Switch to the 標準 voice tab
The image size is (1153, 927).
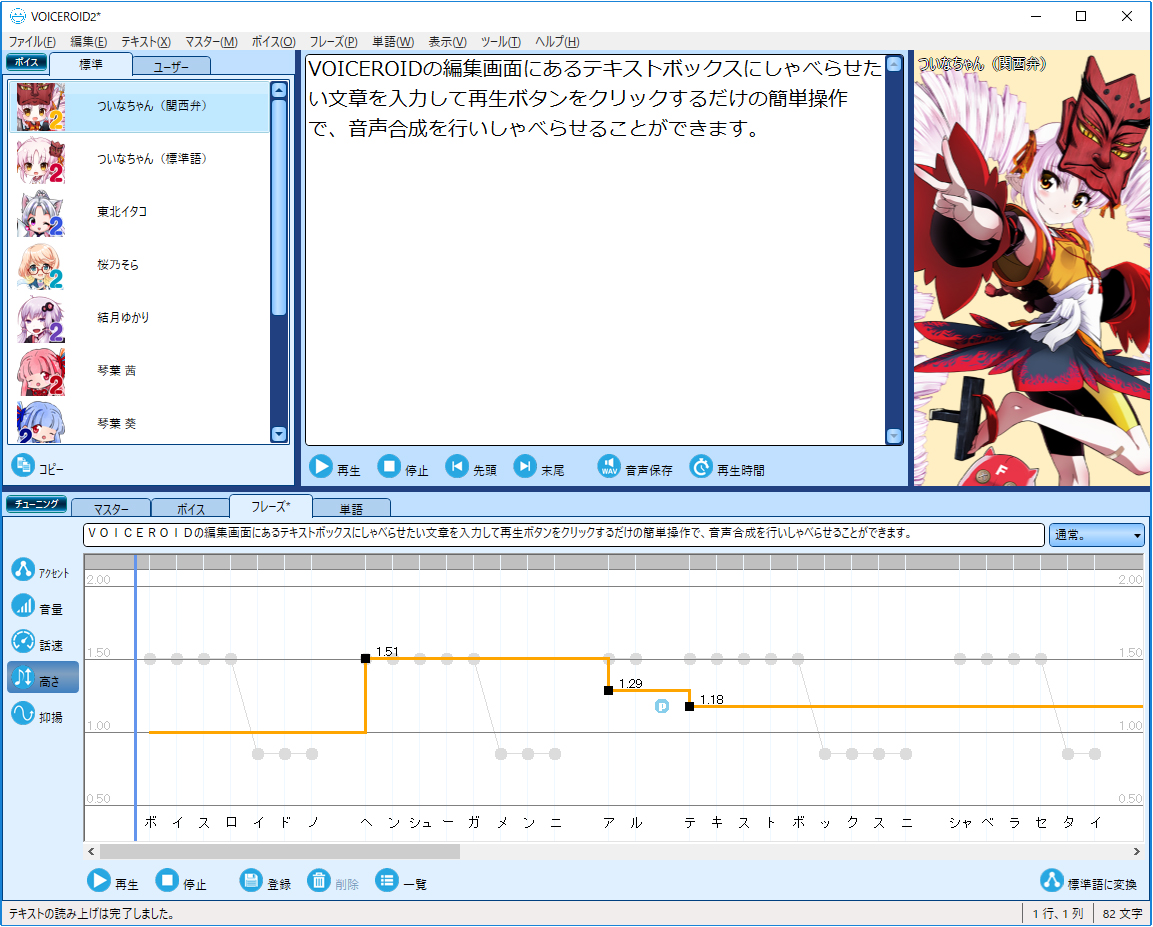click(x=91, y=65)
